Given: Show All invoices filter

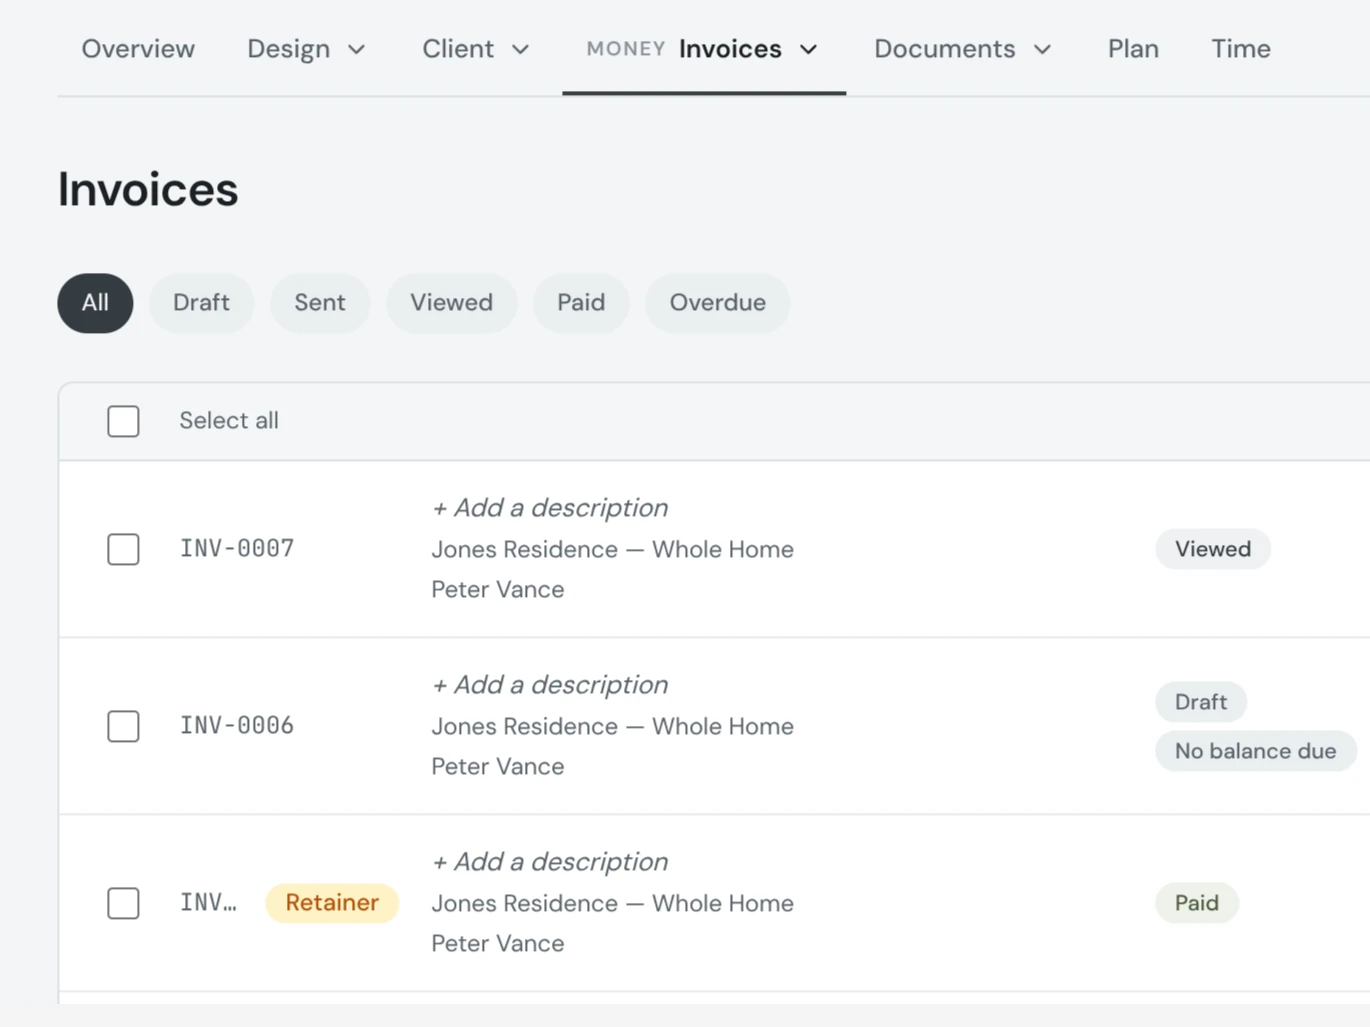Looking at the screenshot, I should point(95,303).
